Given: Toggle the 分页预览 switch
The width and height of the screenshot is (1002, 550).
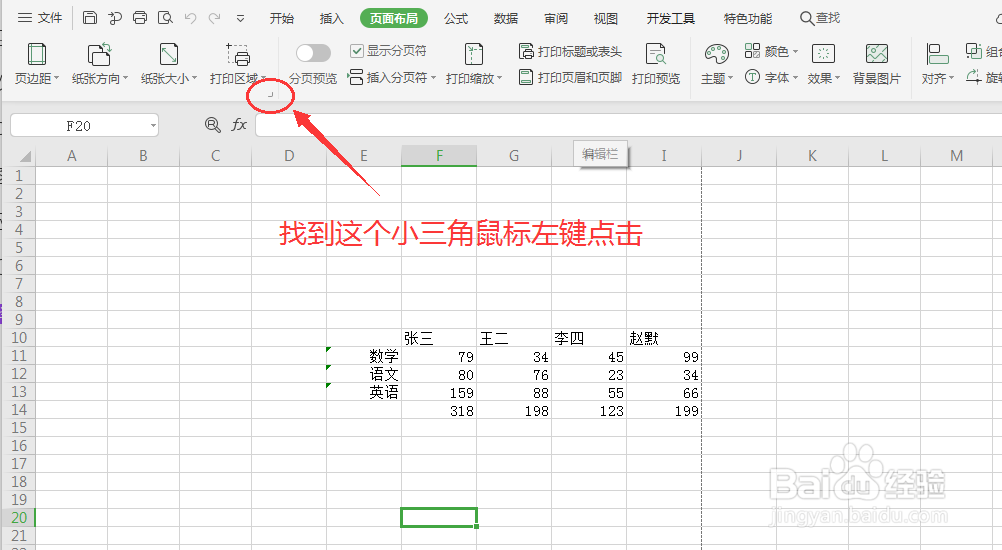Looking at the screenshot, I should click(x=313, y=53).
